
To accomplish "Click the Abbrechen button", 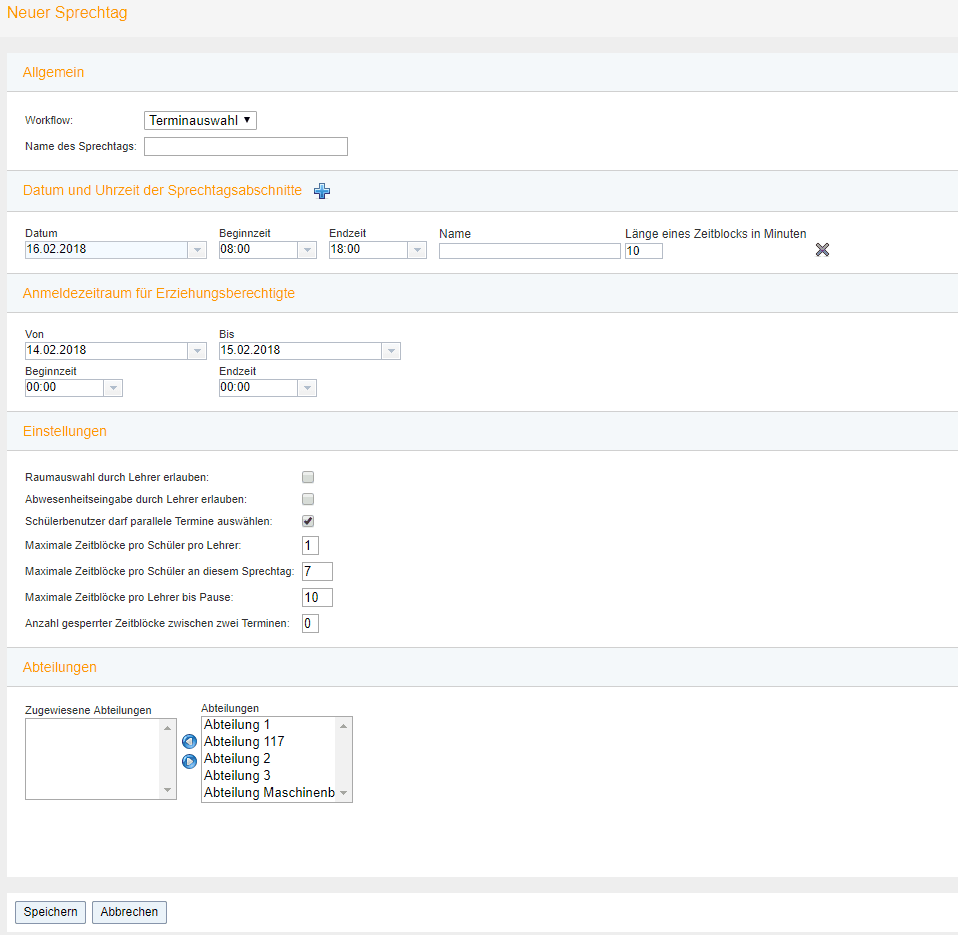I will (129, 912).
